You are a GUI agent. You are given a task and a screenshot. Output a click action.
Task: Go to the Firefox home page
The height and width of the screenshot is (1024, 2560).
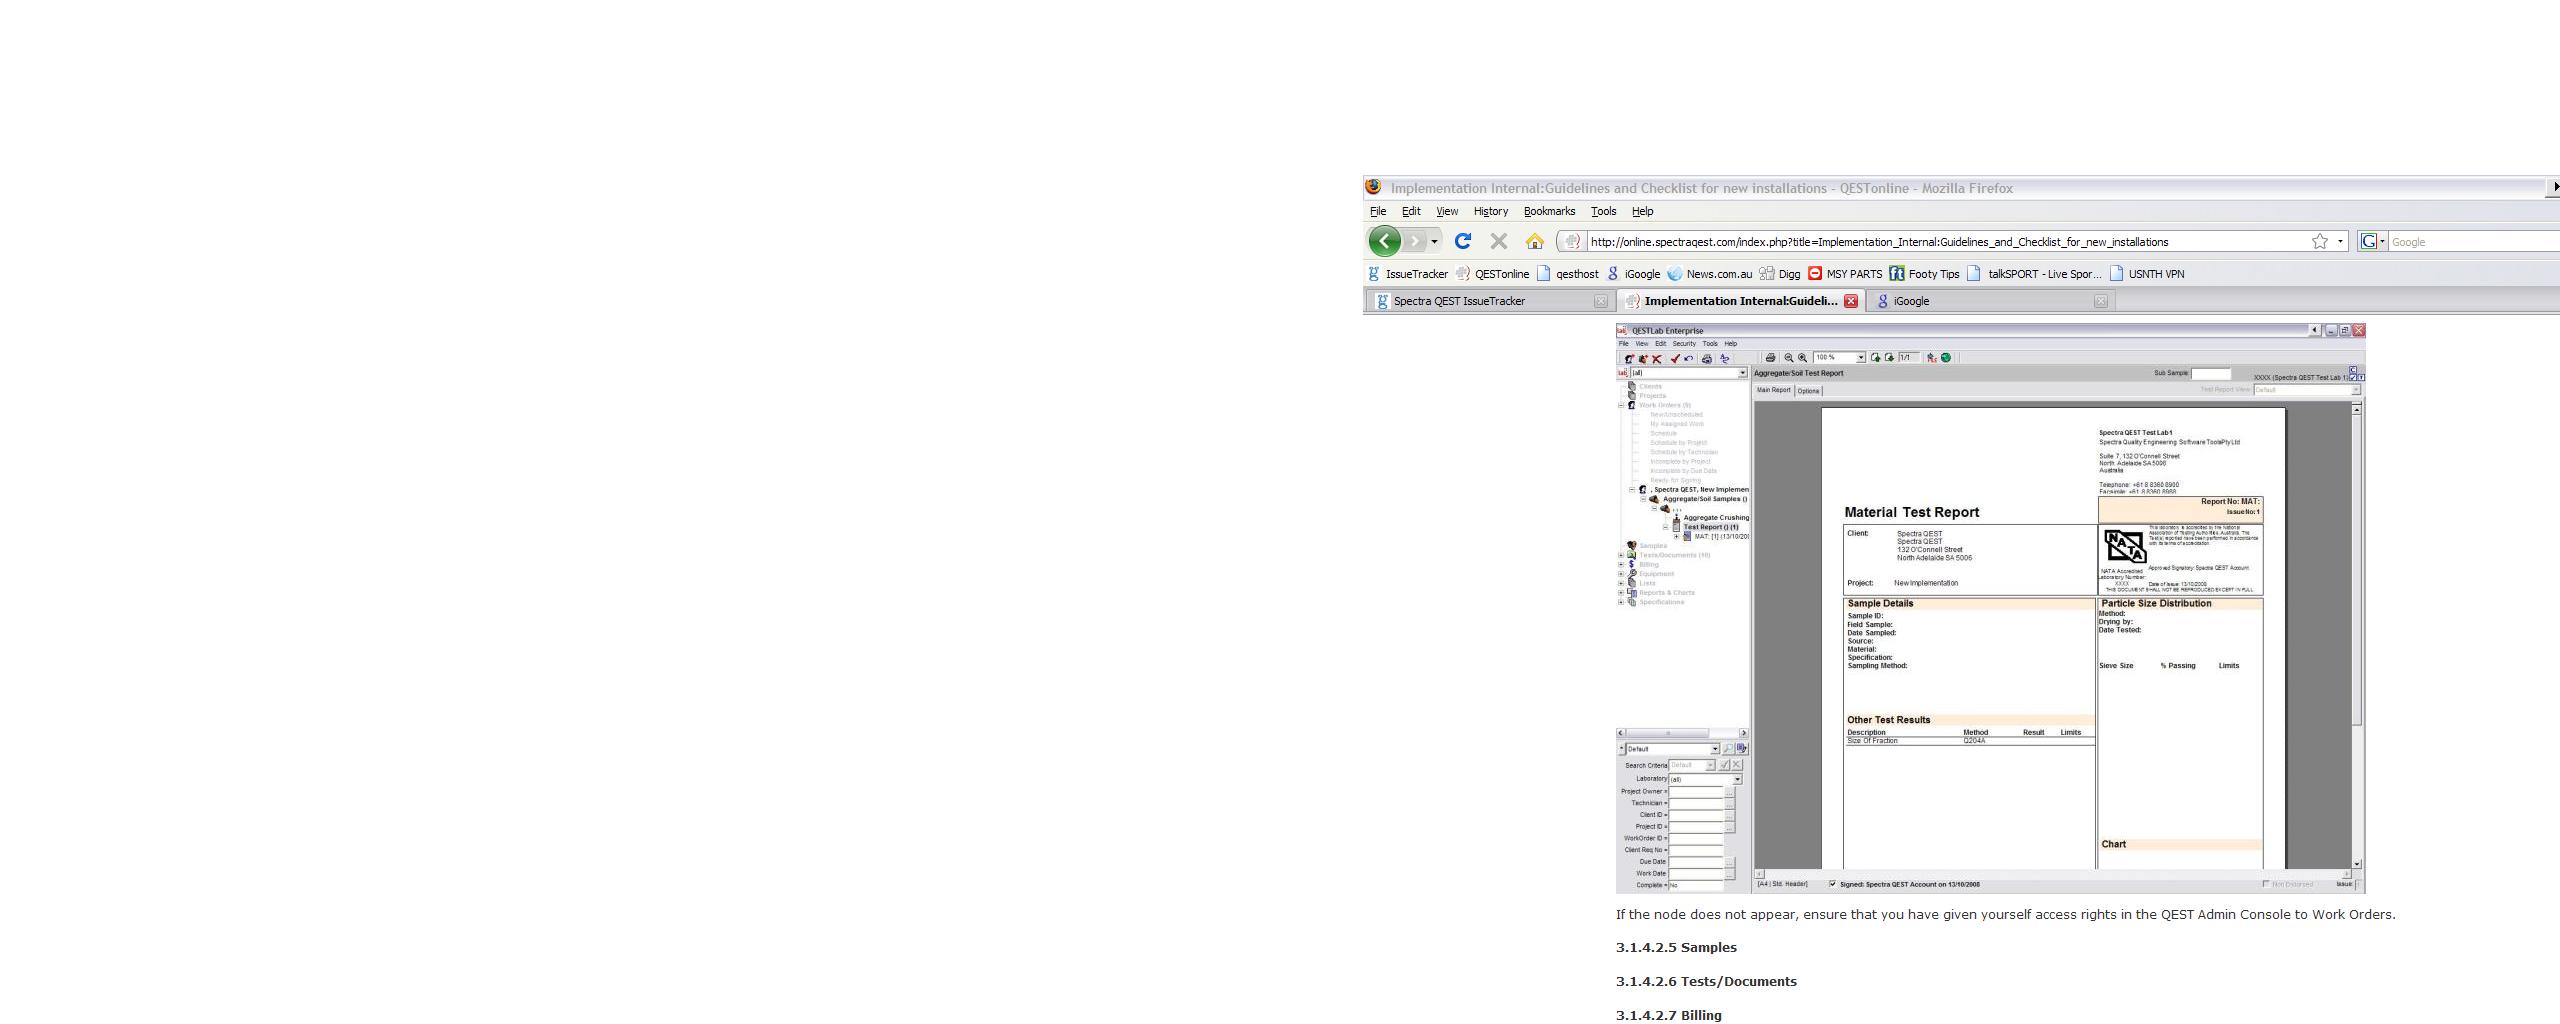pos(1534,241)
